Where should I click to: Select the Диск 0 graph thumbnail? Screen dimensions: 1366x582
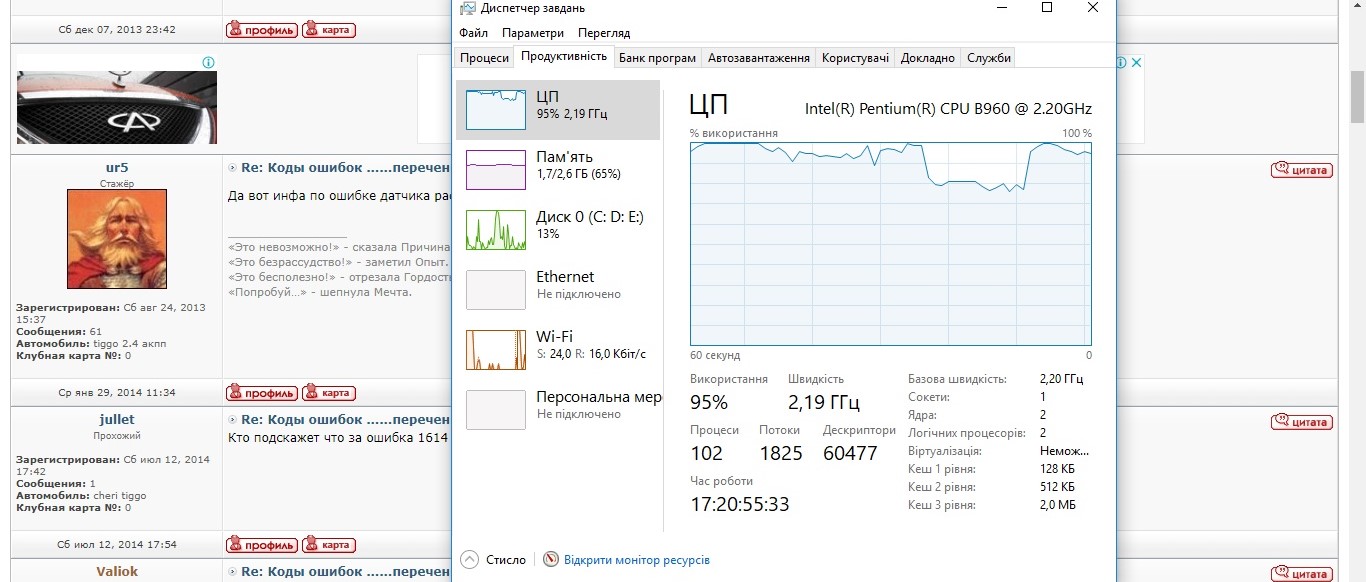click(x=496, y=229)
